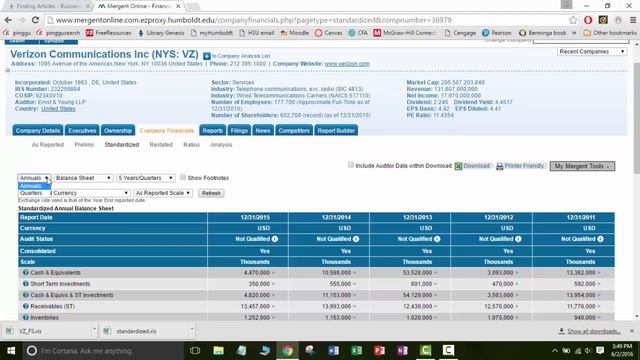Click the page vertical scrollbar
Screen dimensions: 640x360
[x=636, y=118]
